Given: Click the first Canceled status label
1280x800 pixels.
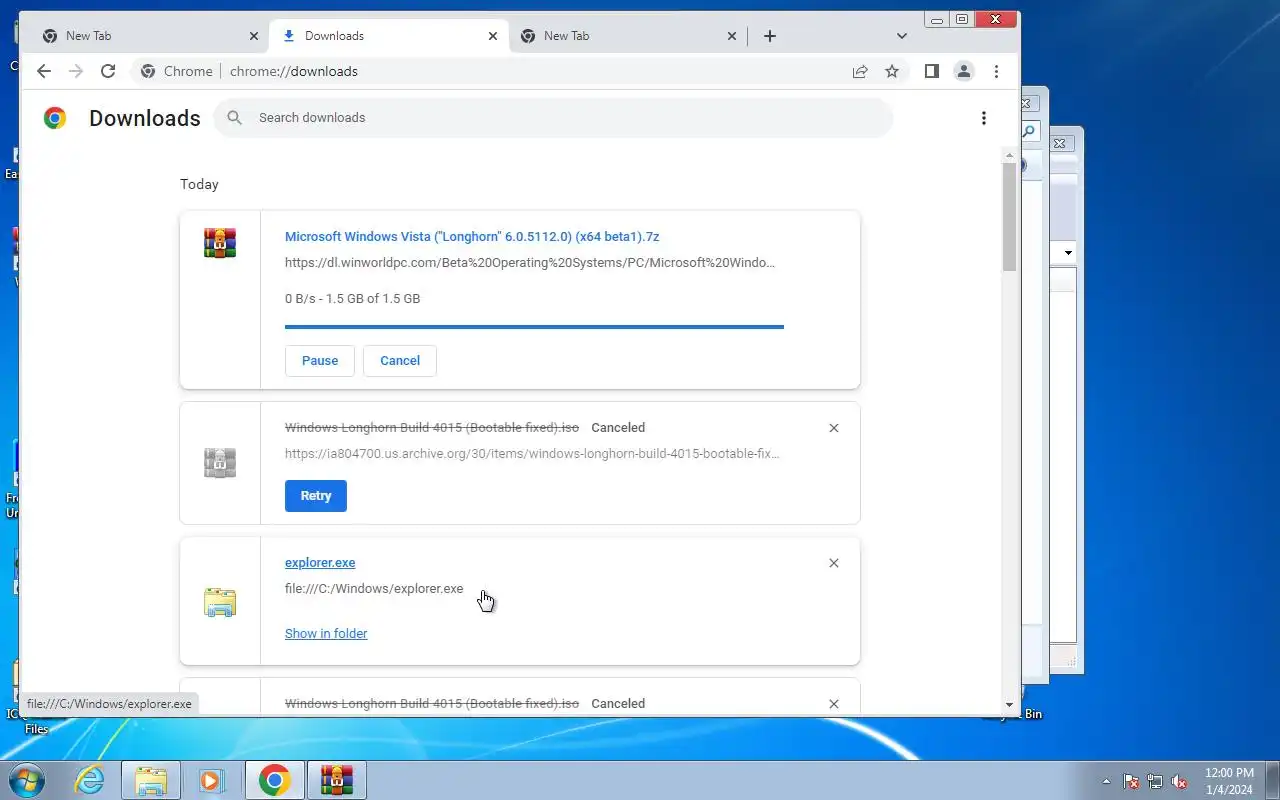Looking at the screenshot, I should 618,428.
